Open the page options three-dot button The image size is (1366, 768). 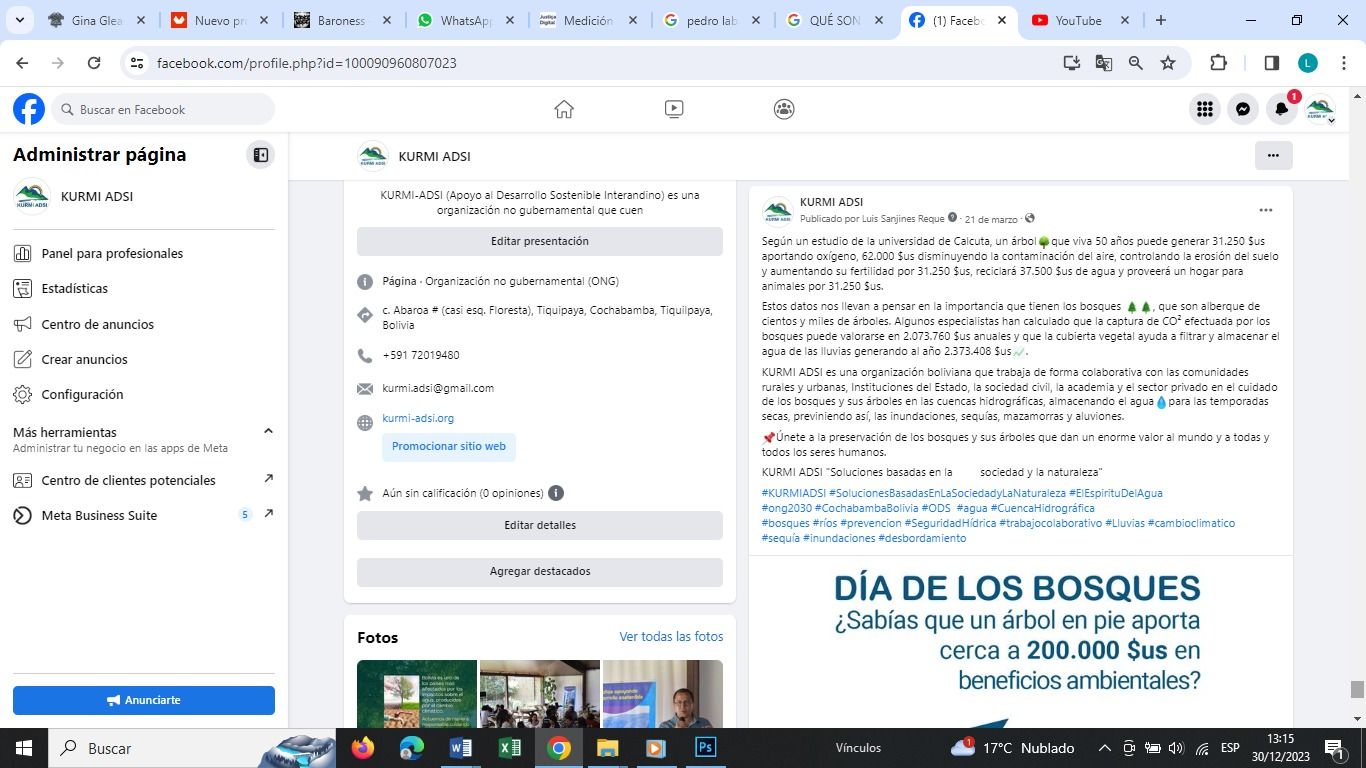point(1273,155)
